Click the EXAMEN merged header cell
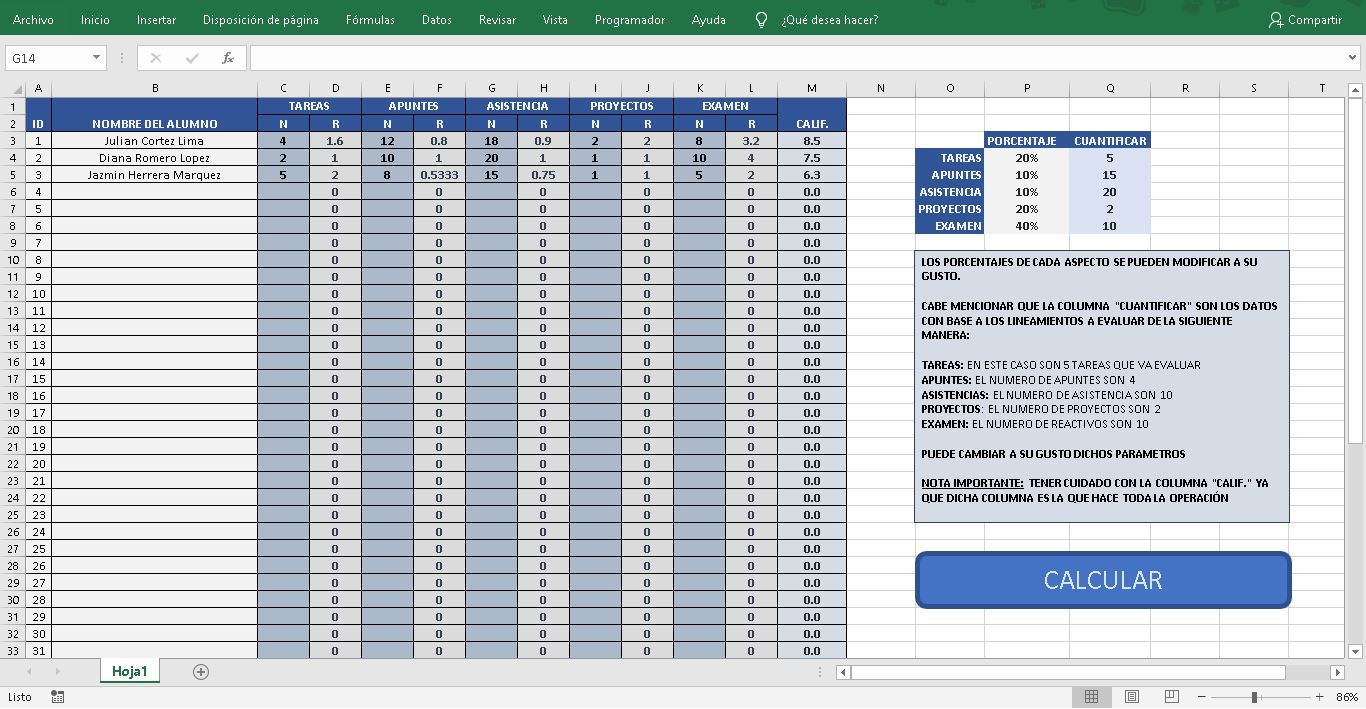Viewport: 1366px width, 709px height. (x=725, y=106)
